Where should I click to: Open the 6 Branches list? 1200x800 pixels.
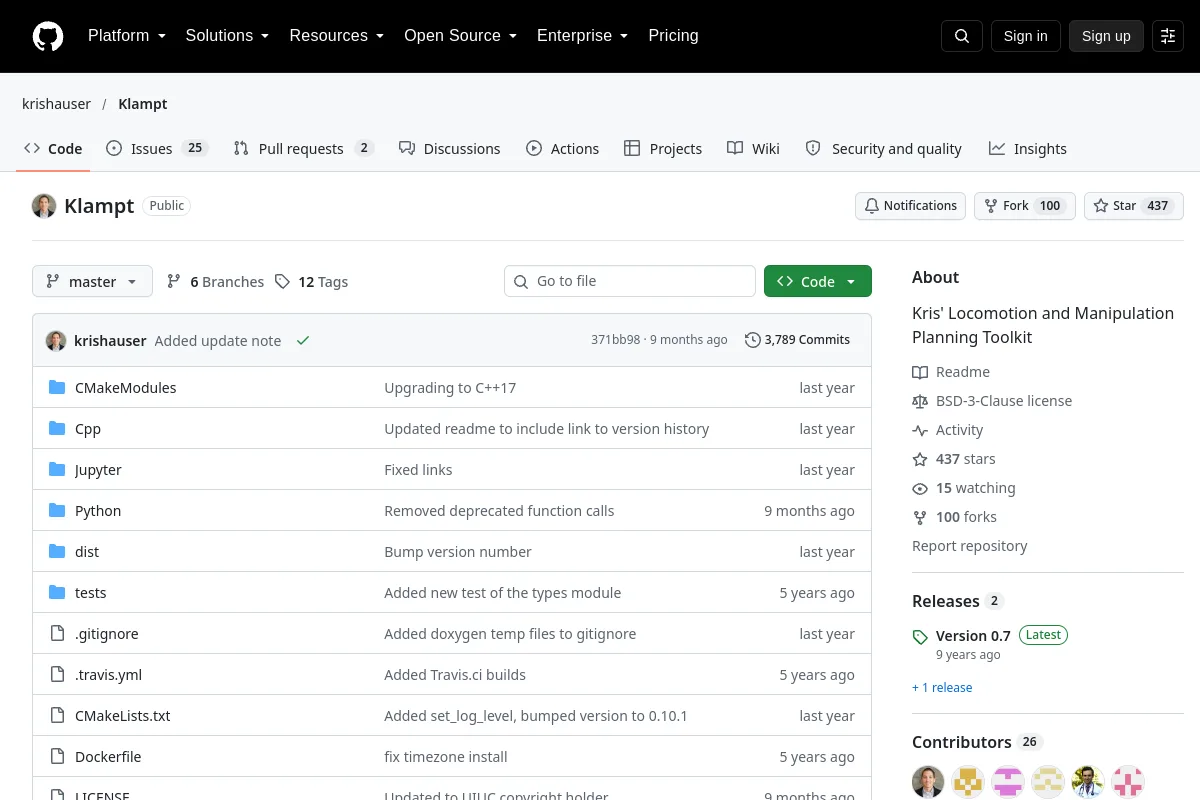(215, 282)
